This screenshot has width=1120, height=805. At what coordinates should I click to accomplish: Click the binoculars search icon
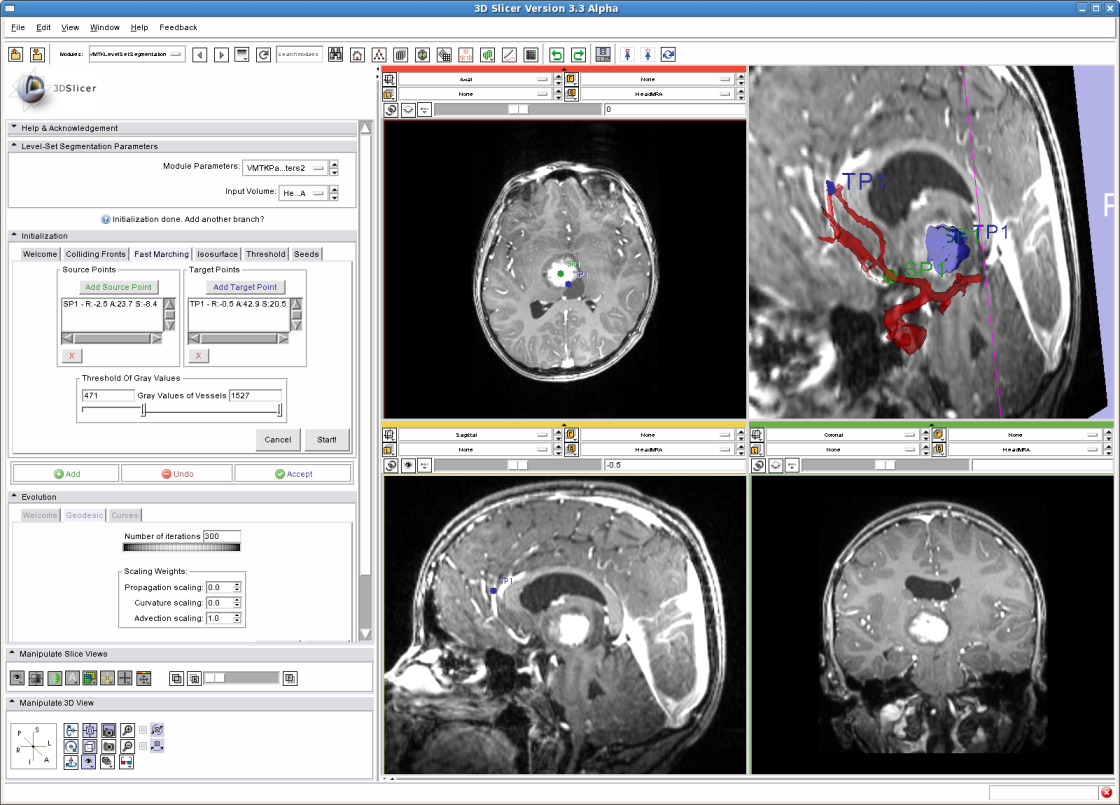336,55
